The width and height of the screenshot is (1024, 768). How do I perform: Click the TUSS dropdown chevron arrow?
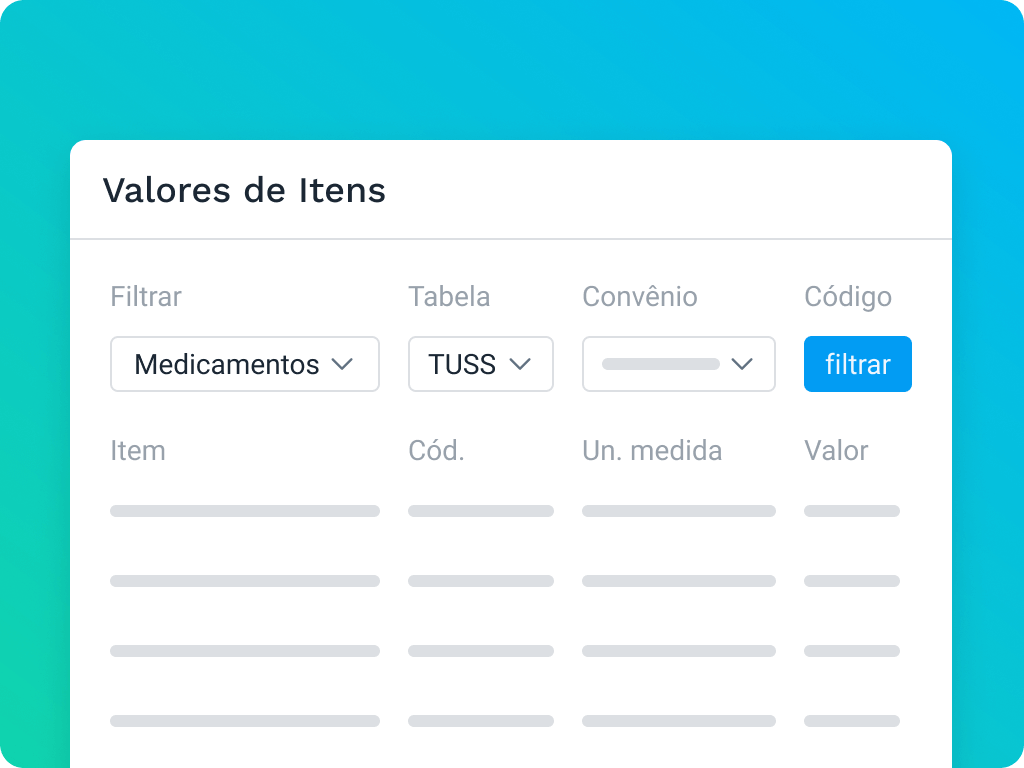pyautogui.click(x=521, y=364)
